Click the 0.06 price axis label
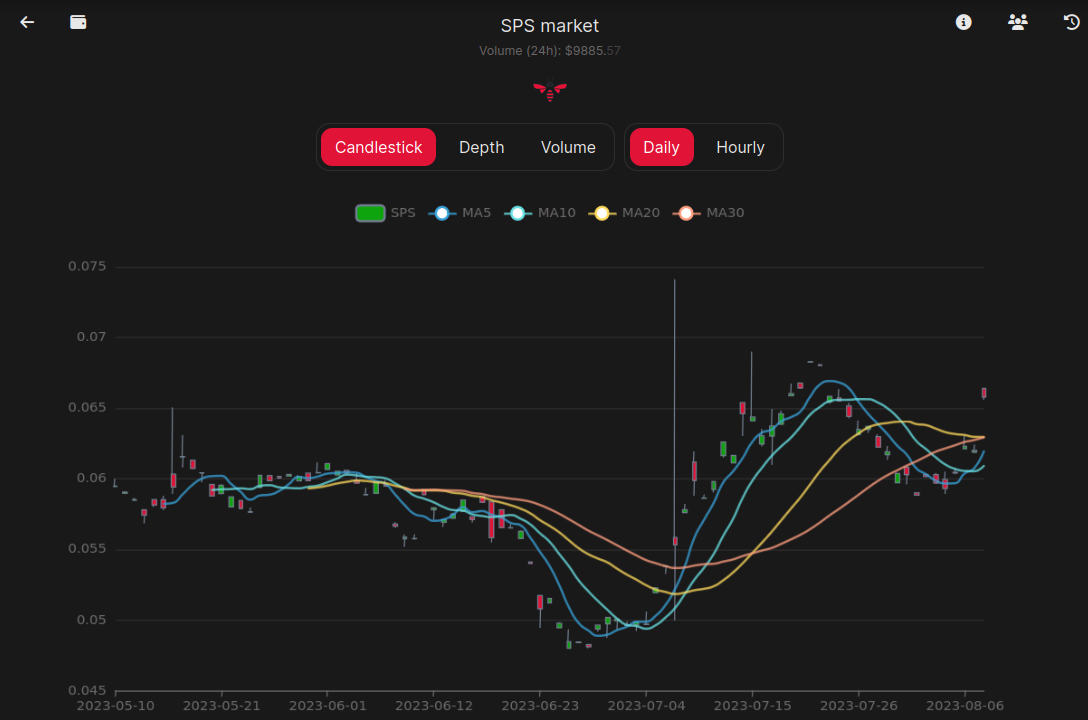Image resolution: width=1088 pixels, height=720 pixels. coord(92,478)
